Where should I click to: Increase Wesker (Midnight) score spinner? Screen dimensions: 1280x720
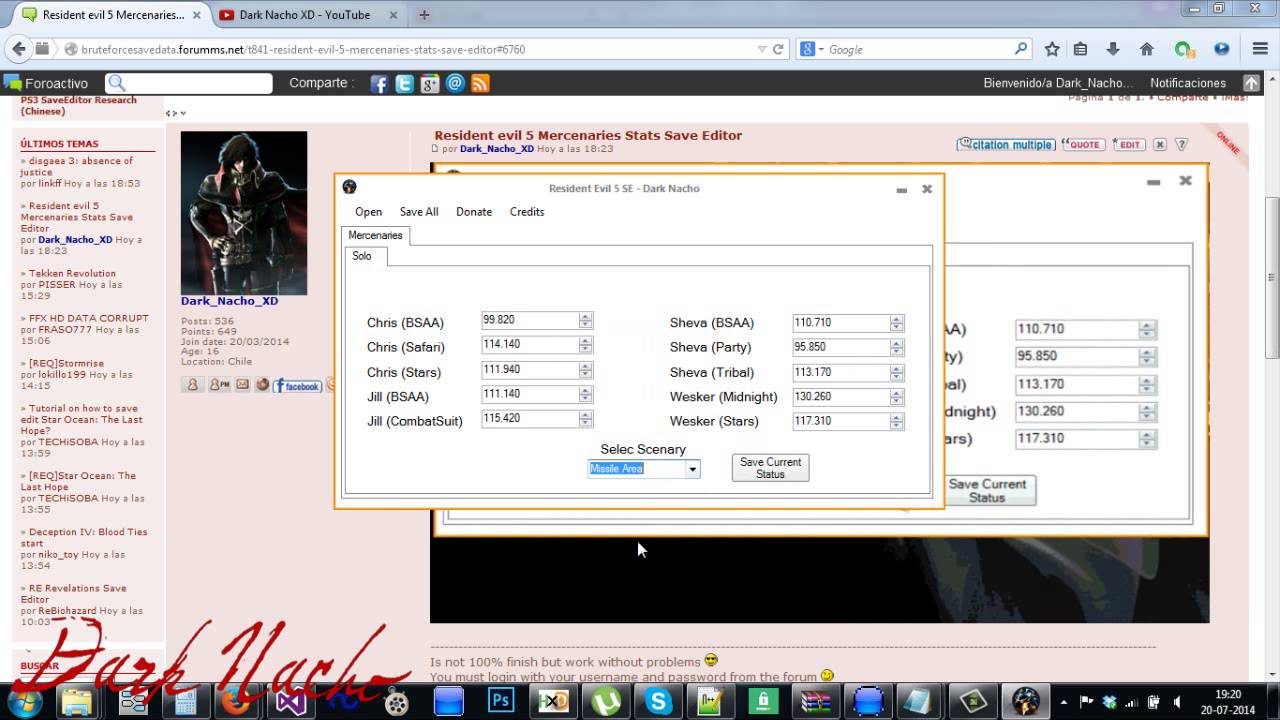pyautogui.click(x=896, y=393)
